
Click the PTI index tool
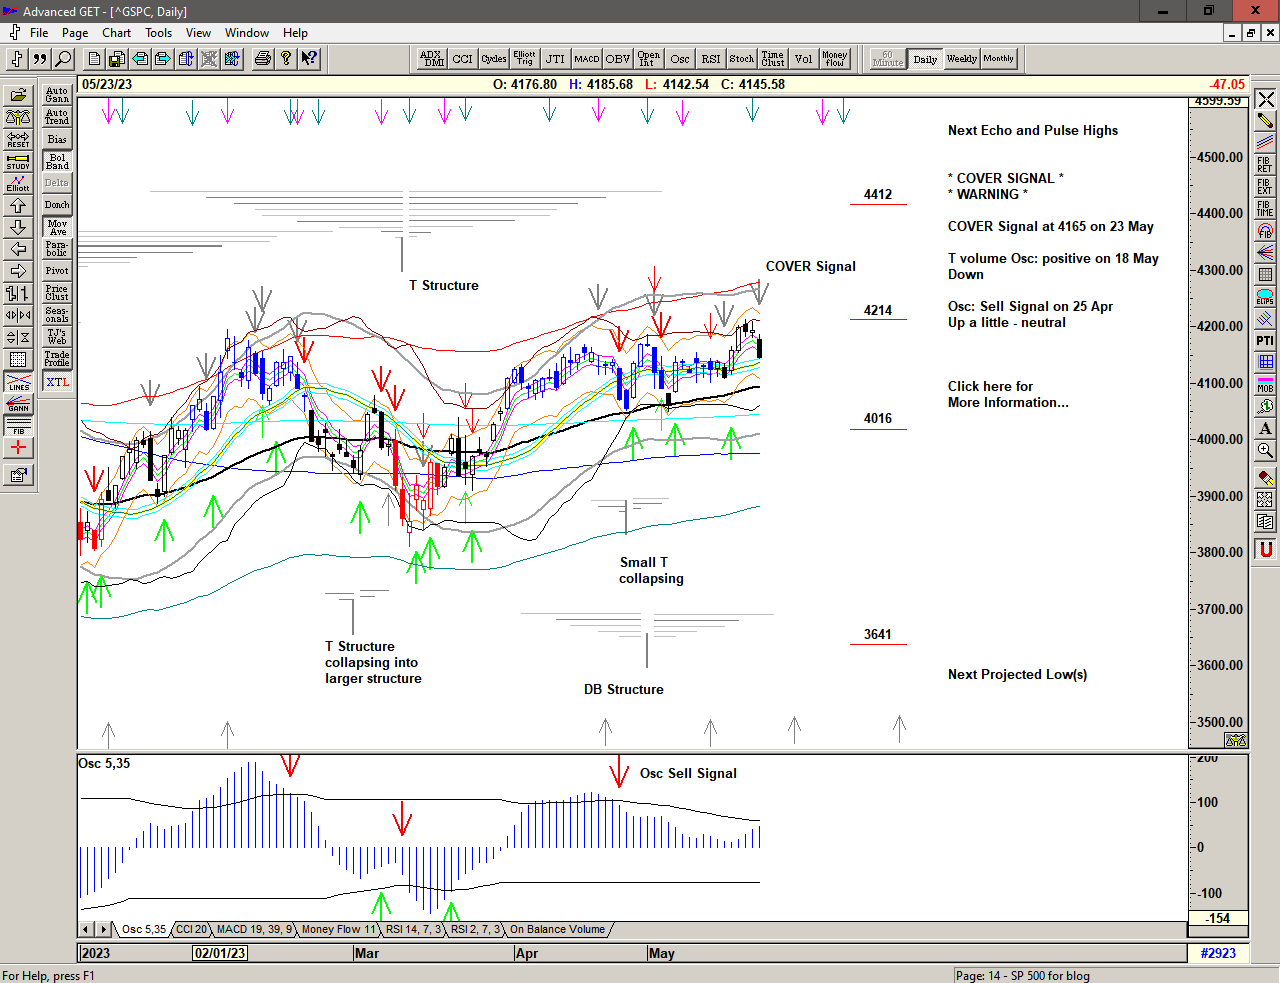pyautogui.click(x=1265, y=341)
